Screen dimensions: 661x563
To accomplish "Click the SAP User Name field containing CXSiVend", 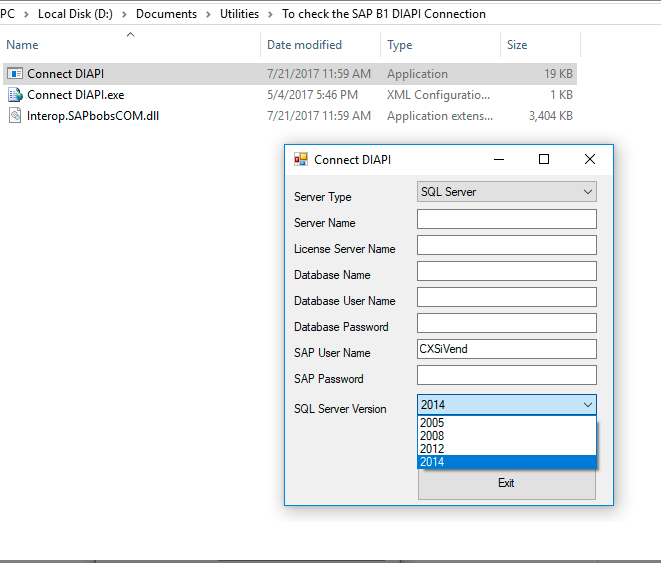I will [x=507, y=349].
